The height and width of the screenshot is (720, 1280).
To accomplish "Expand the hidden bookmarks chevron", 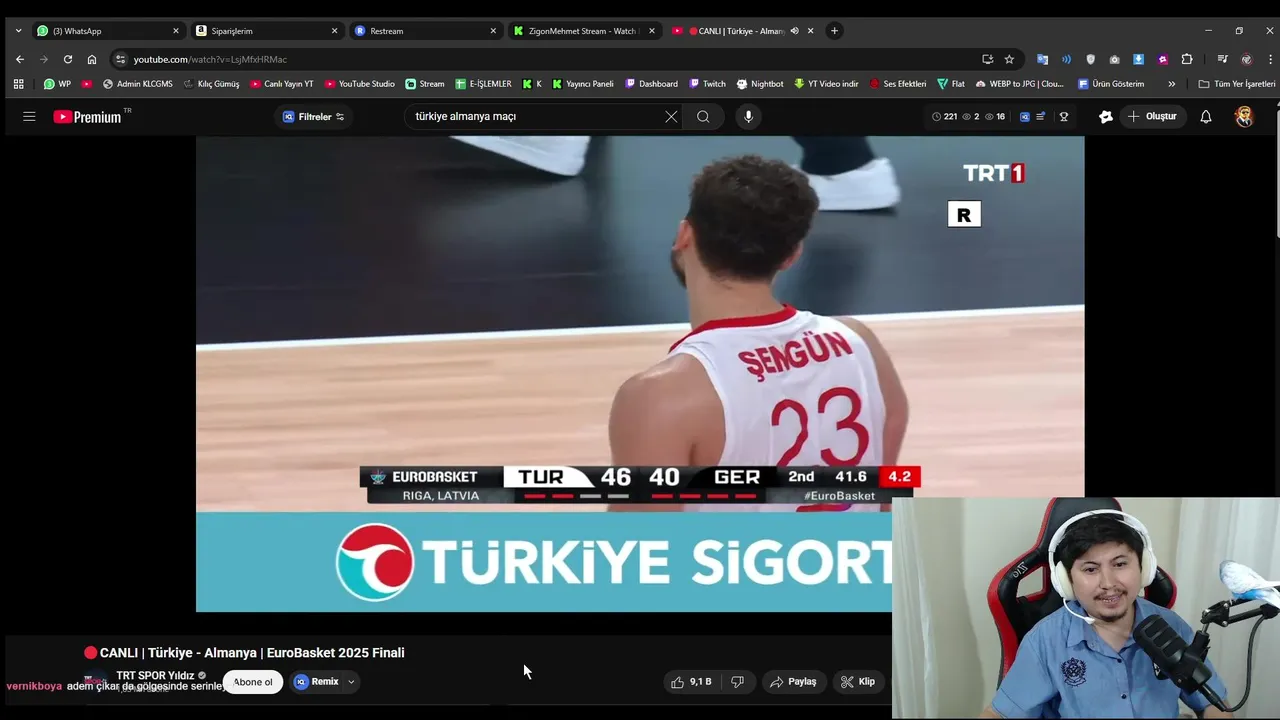I will (x=1171, y=84).
